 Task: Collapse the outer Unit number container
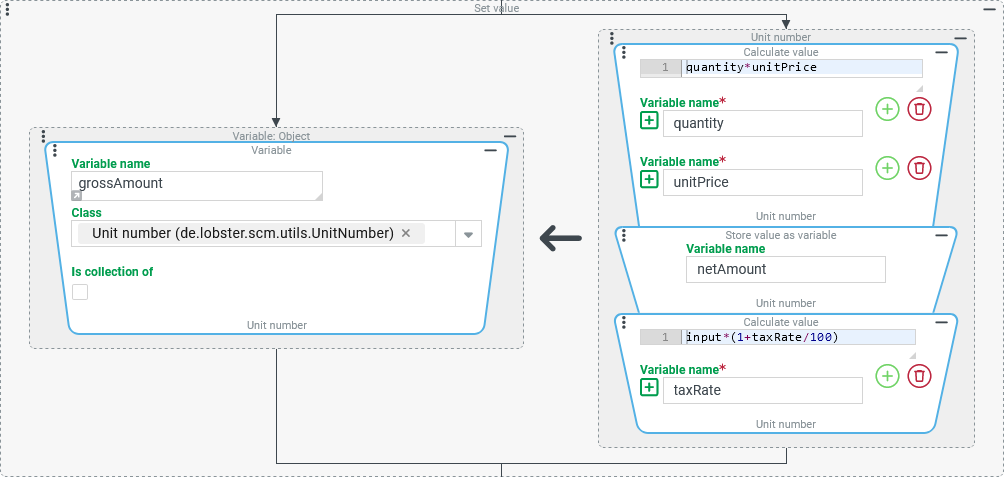coord(960,38)
